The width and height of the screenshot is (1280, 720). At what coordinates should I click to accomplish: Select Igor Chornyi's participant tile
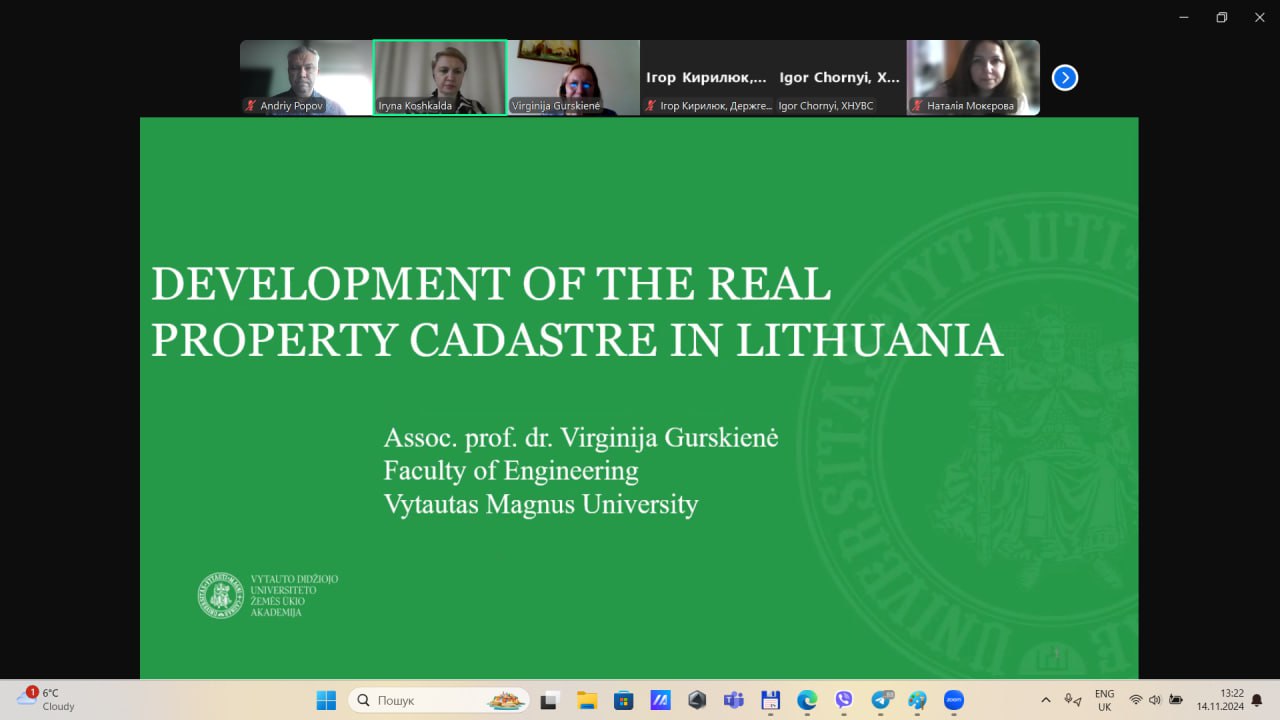pyautogui.click(x=840, y=77)
